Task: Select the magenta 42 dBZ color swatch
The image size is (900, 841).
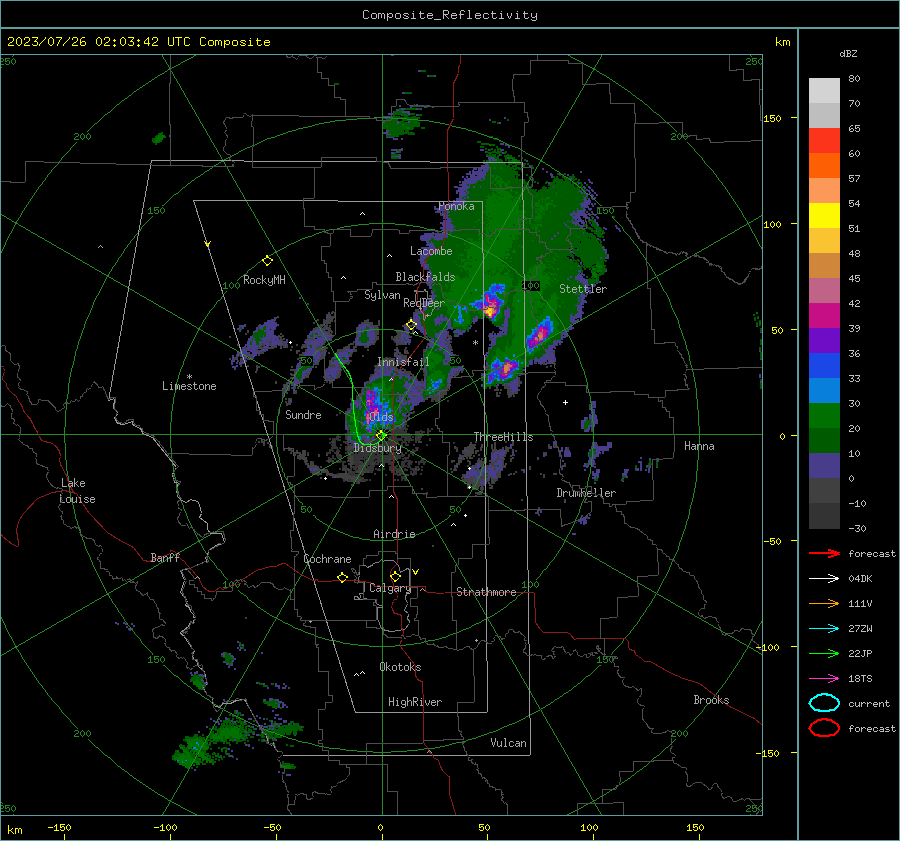Action: [x=824, y=315]
